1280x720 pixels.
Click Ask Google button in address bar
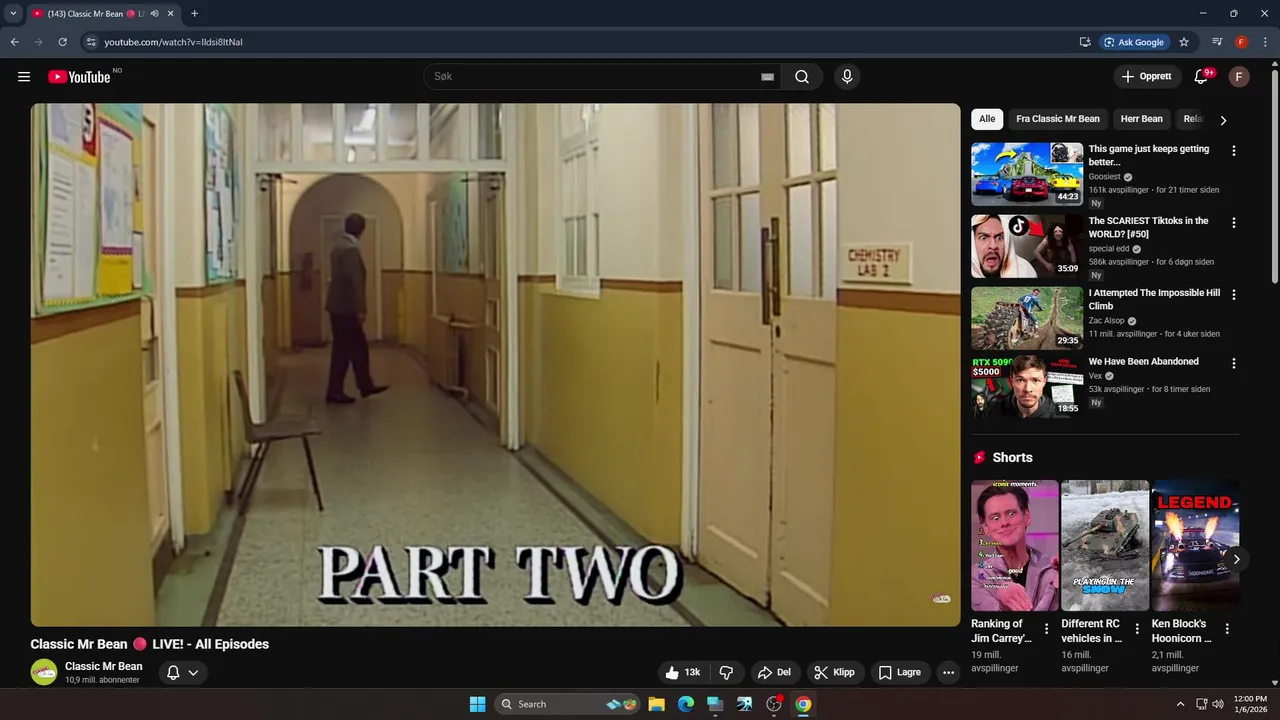(1134, 42)
